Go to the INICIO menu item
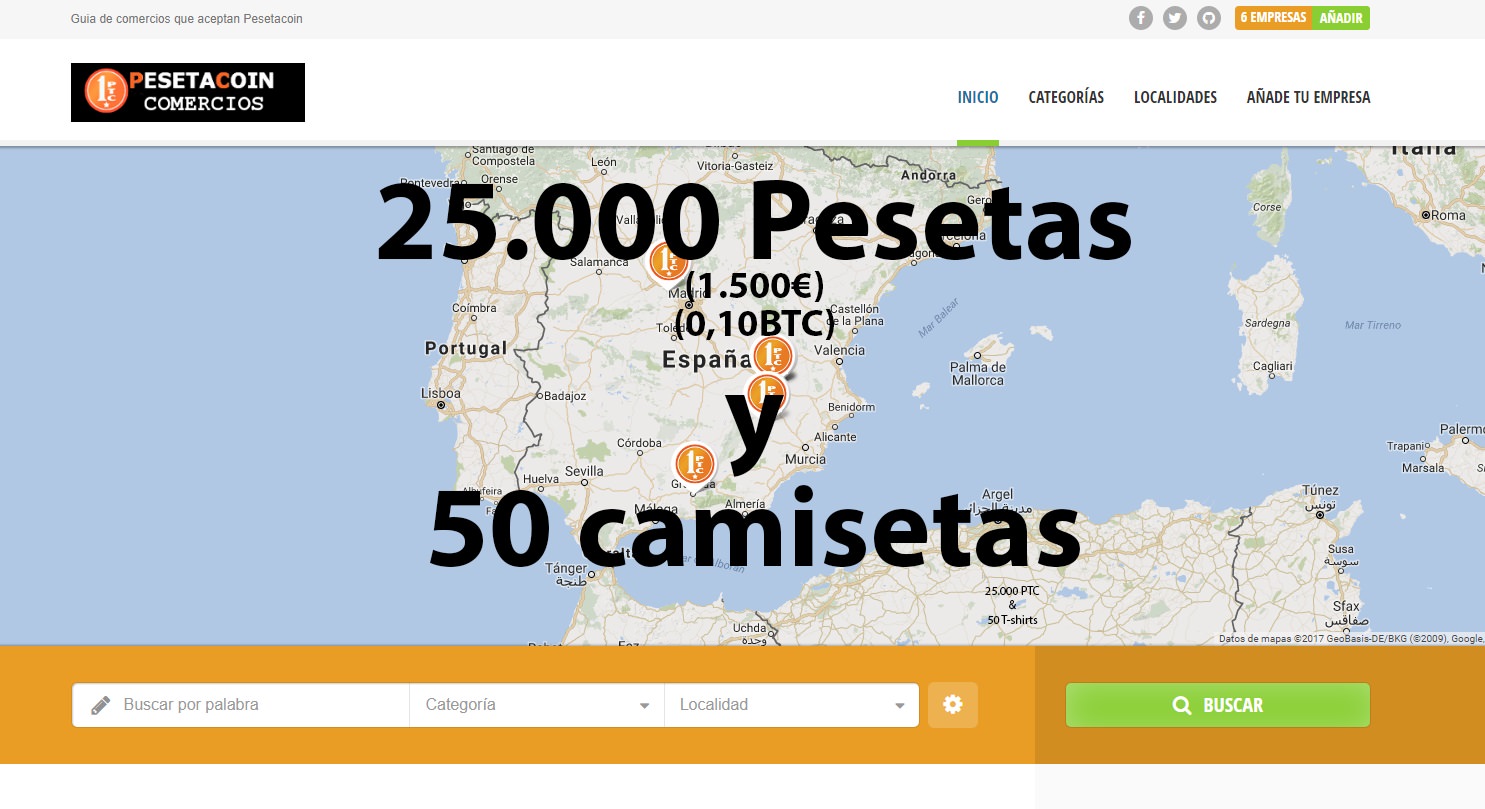The height and width of the screenshot is (809, 1485). click(x=978, y=97)
